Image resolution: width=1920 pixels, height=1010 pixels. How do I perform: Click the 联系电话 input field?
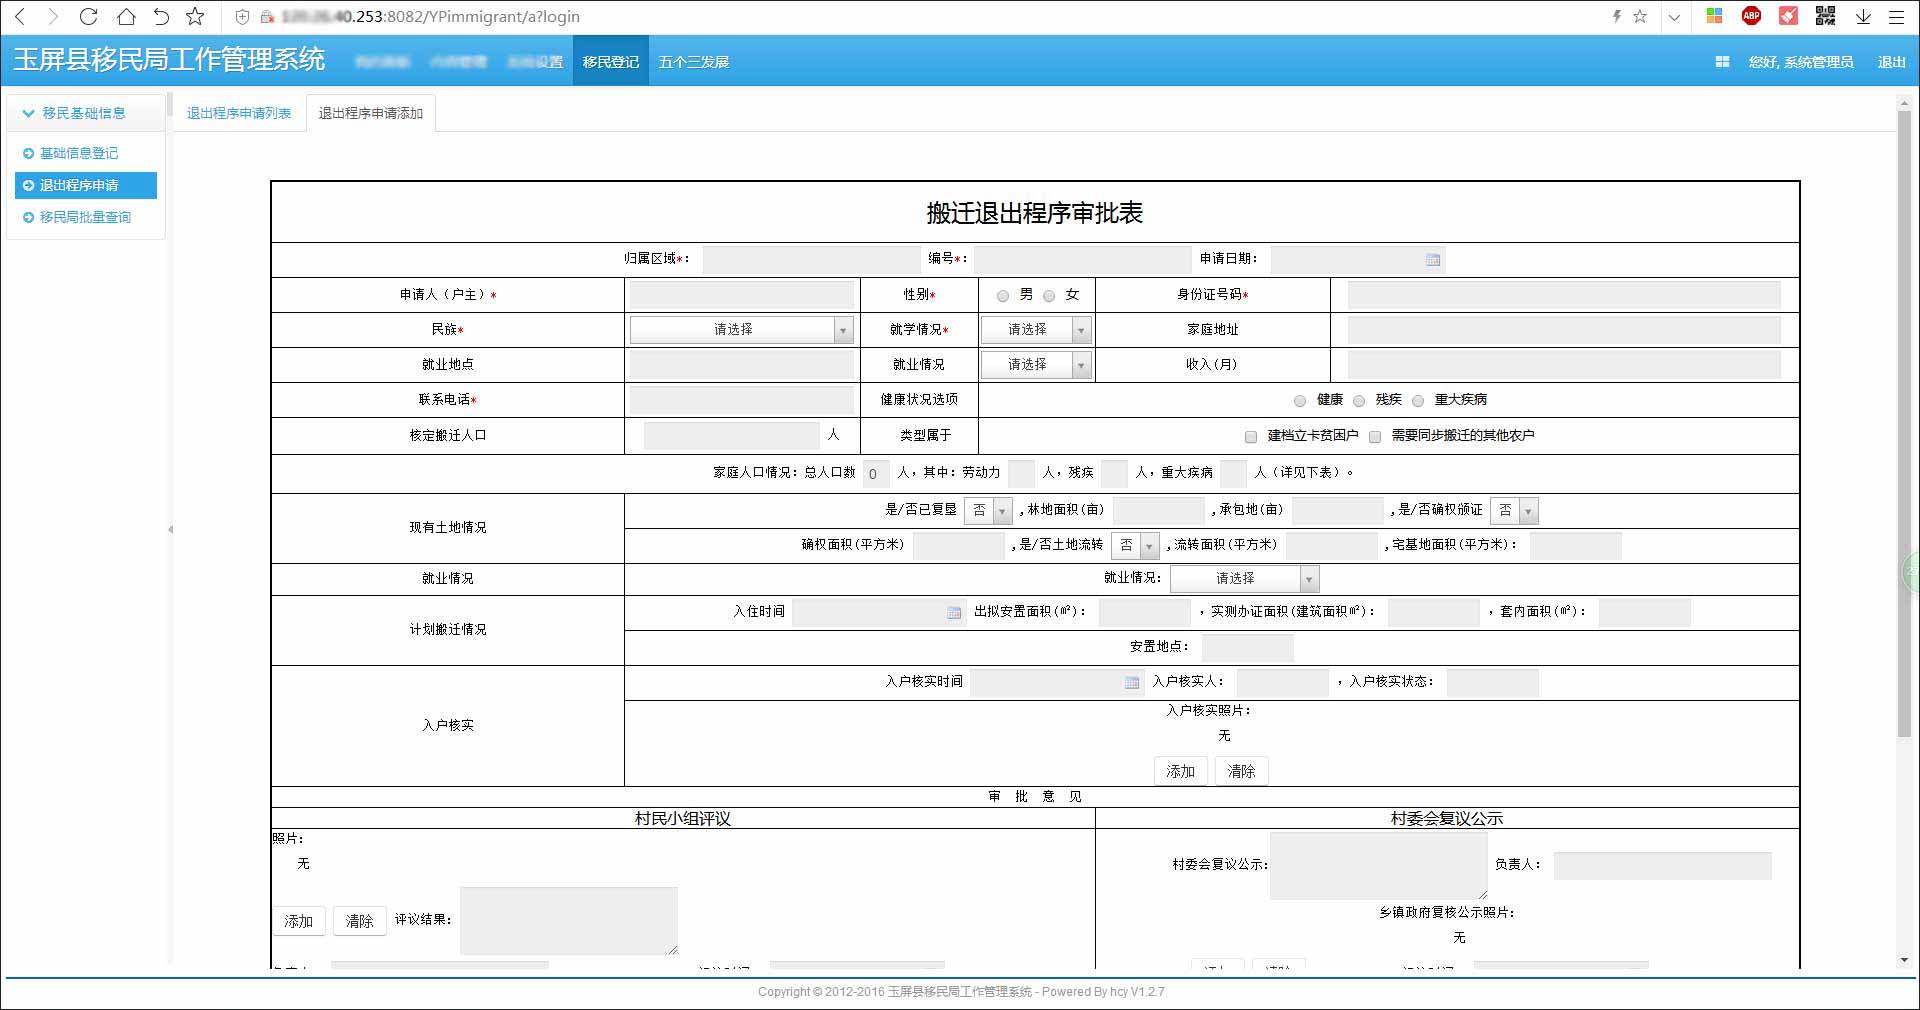click(x=741, y=400)
